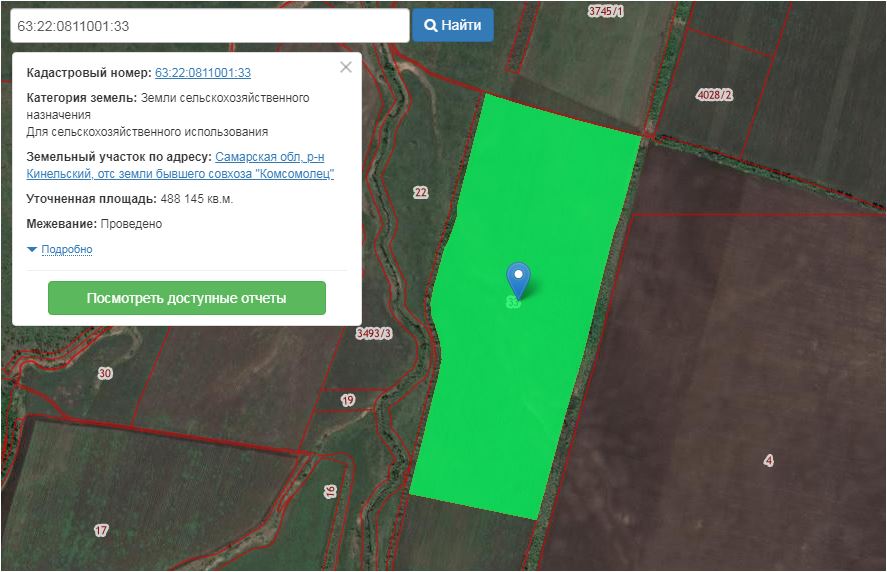This screenshot has height=572, width=887.
Task: Open the 63:22:0811001:33 cadastral number link
Action: pos(203,73)
